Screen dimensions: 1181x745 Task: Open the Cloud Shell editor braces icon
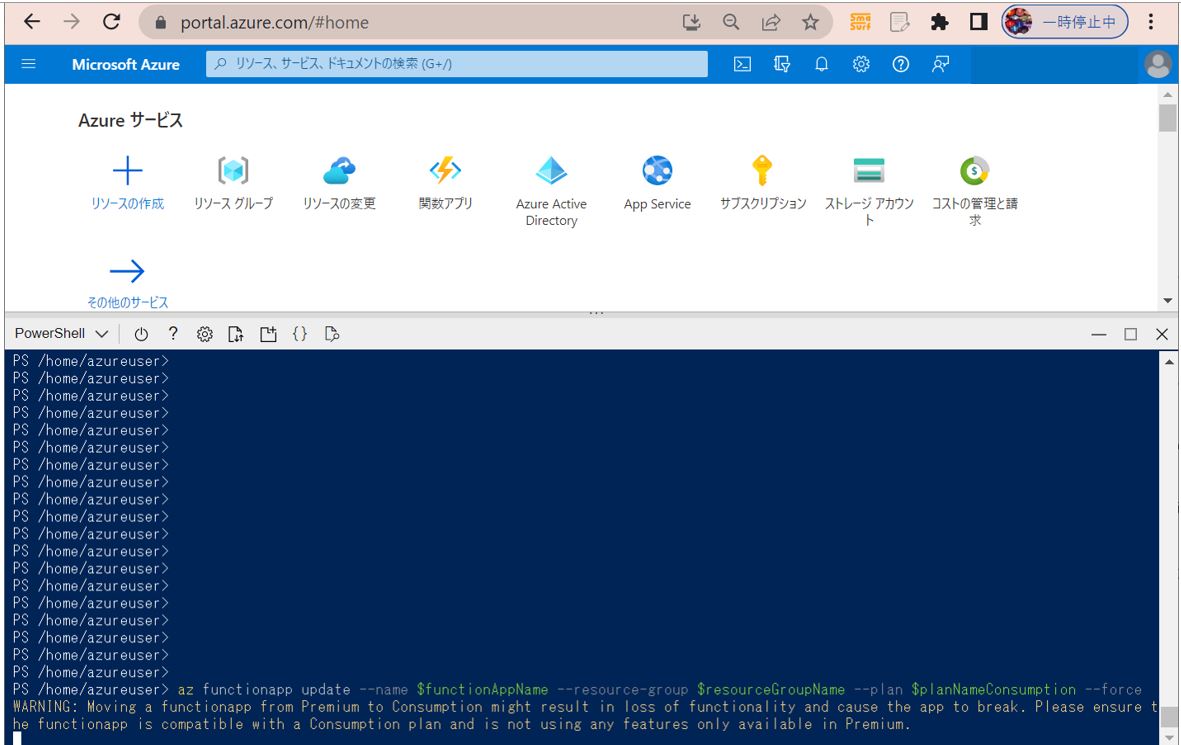point(299,334)
